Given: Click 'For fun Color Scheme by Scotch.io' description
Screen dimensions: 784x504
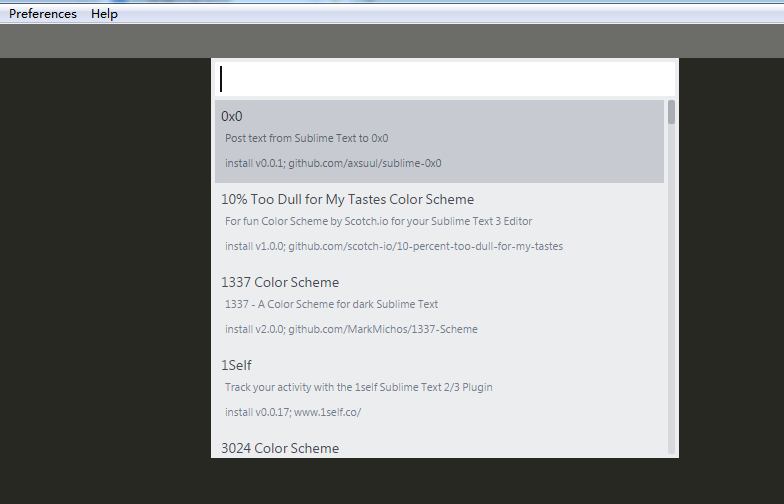Looking at the screenshot, I should tap(378, 222).
